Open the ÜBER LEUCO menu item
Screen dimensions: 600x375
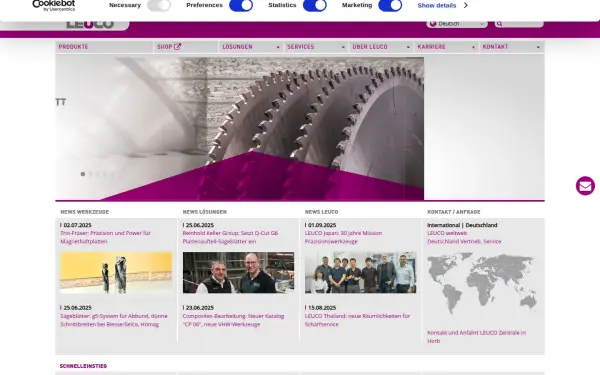point(370,47)
